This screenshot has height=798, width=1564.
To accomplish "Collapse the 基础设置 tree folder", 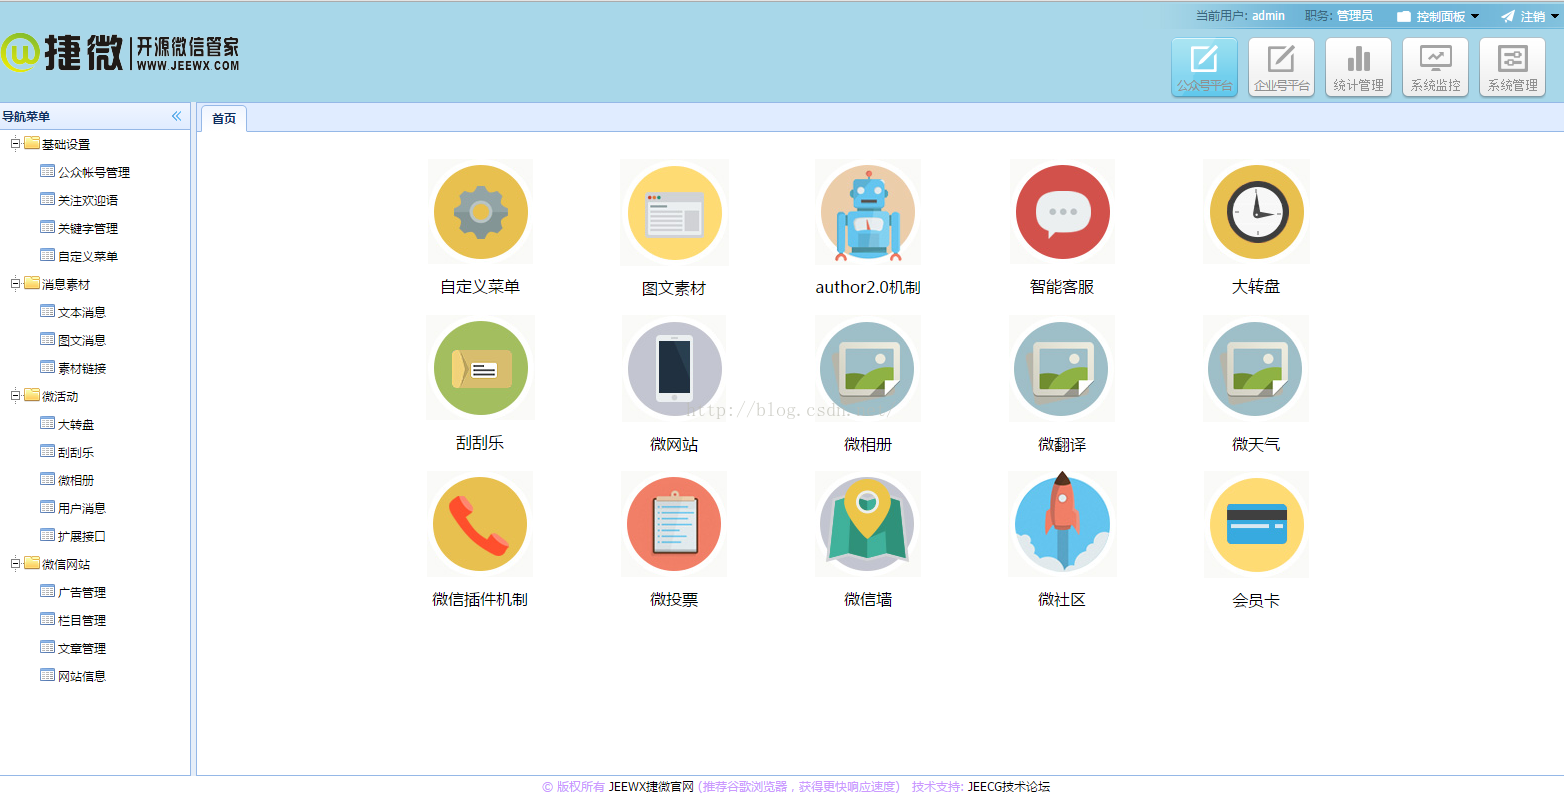I will pos(15,144).
